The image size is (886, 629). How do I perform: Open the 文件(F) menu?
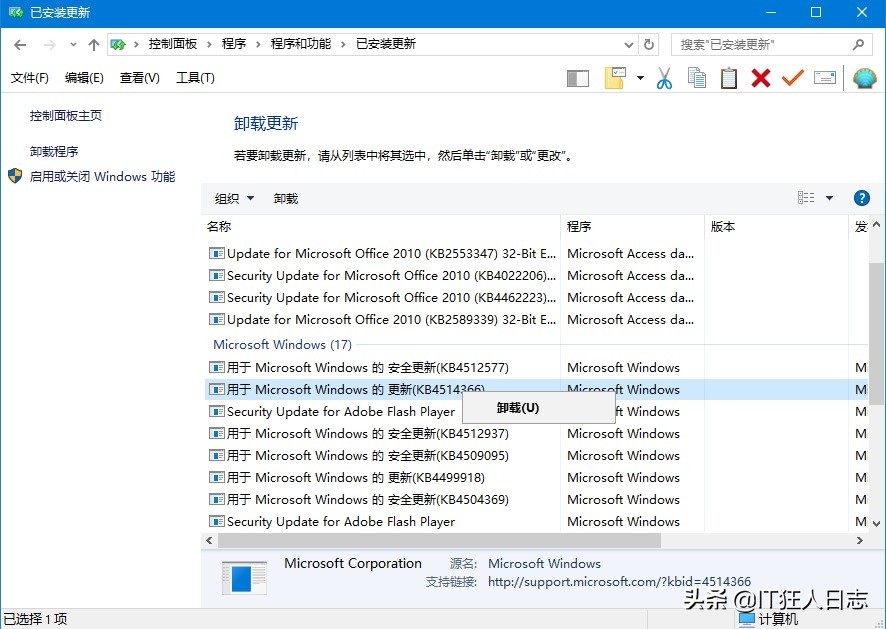29,78
